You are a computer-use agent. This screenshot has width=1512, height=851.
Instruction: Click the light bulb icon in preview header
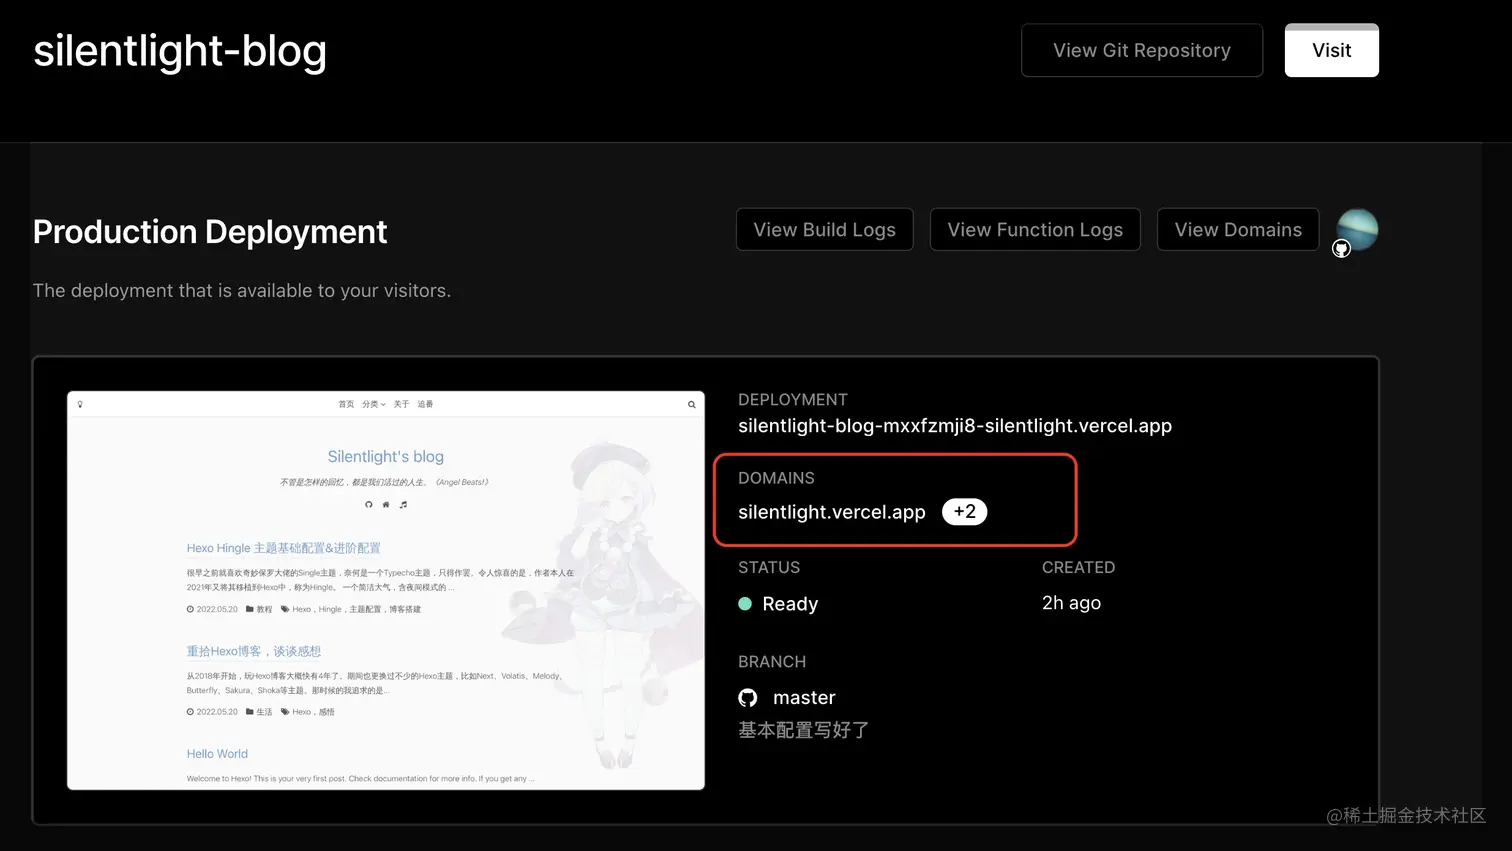[80, 405]
